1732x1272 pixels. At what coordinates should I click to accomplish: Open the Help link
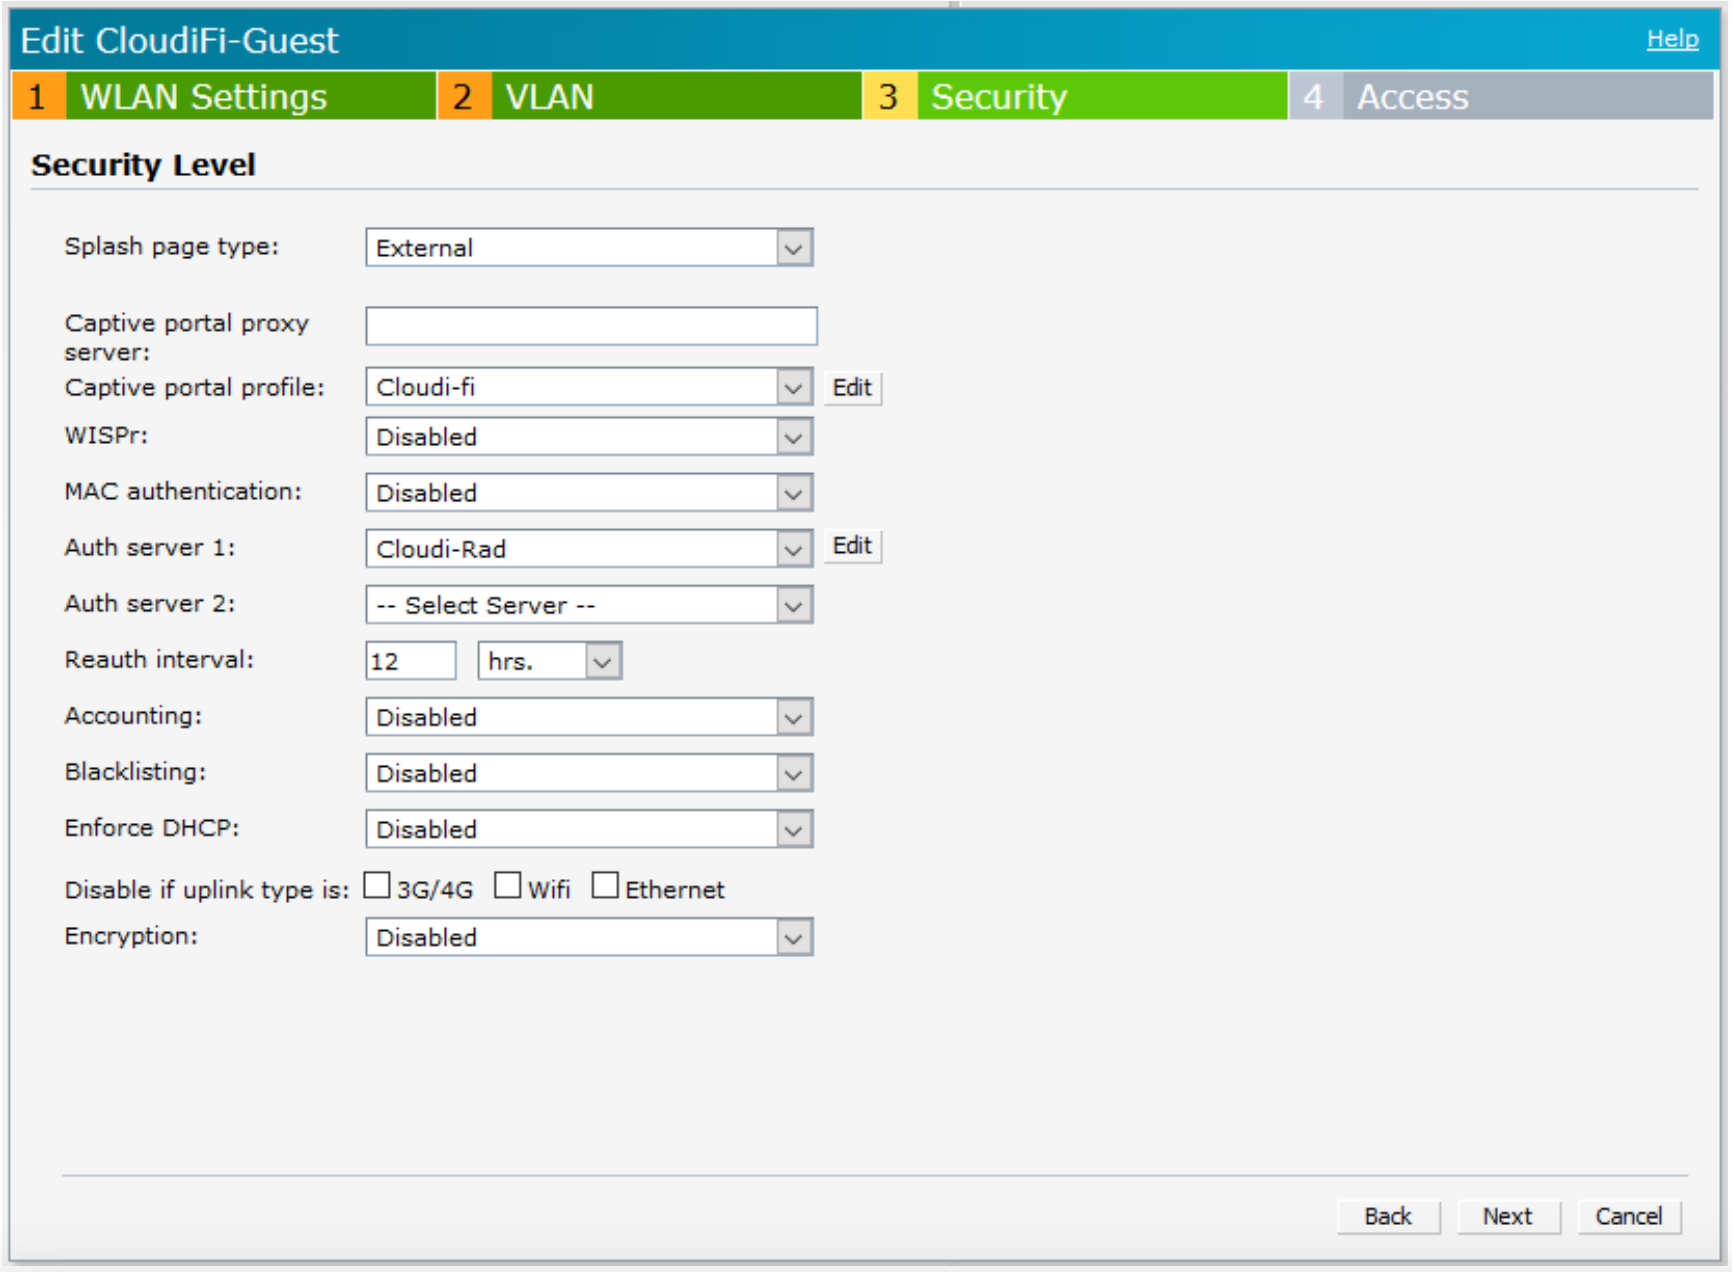1671,38
